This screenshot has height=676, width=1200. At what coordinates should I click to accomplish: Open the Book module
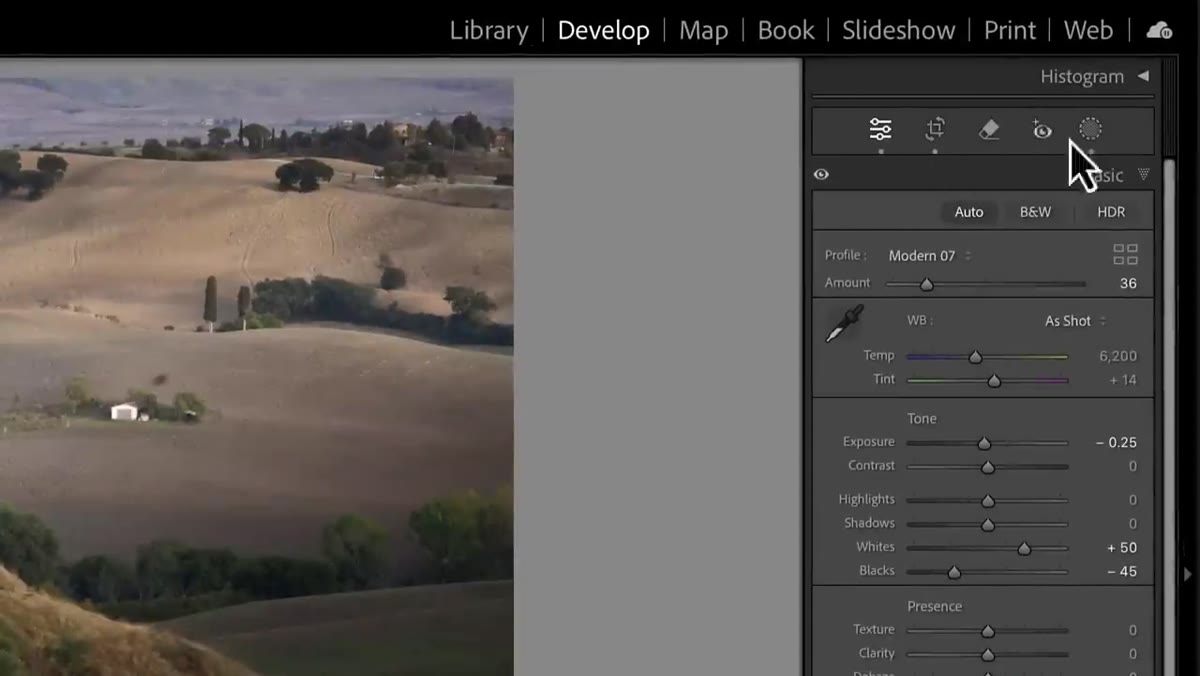[x=786, y=30]
